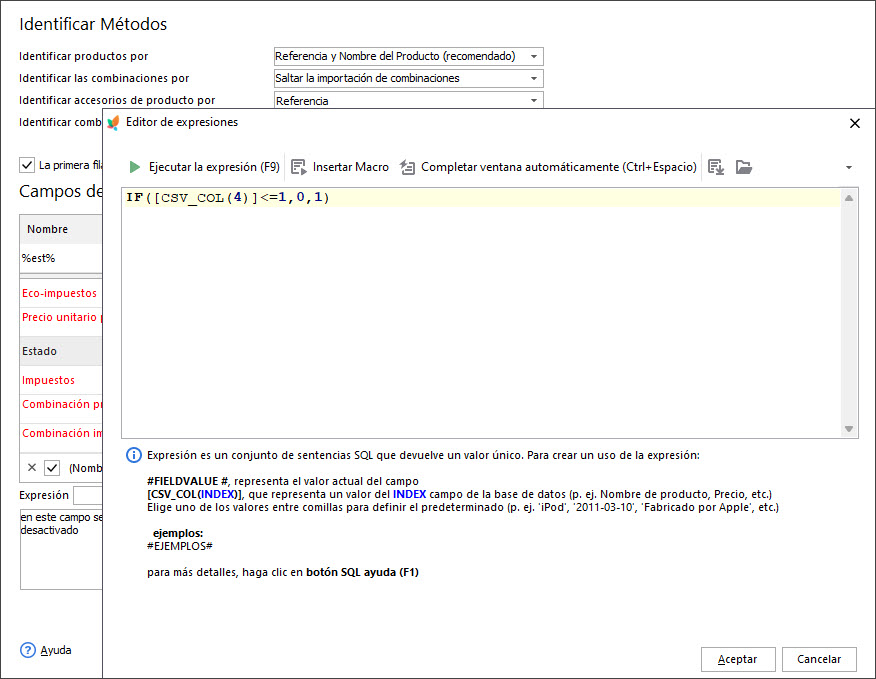Click the Cancelar button
876x679 pixels.
click(x=819, y=659)
